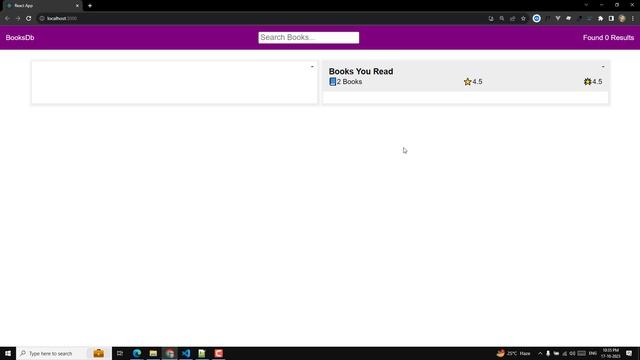
Task: Switch to Chrome in taskbar
Action: pyautogui.click(x=169, y=353)
